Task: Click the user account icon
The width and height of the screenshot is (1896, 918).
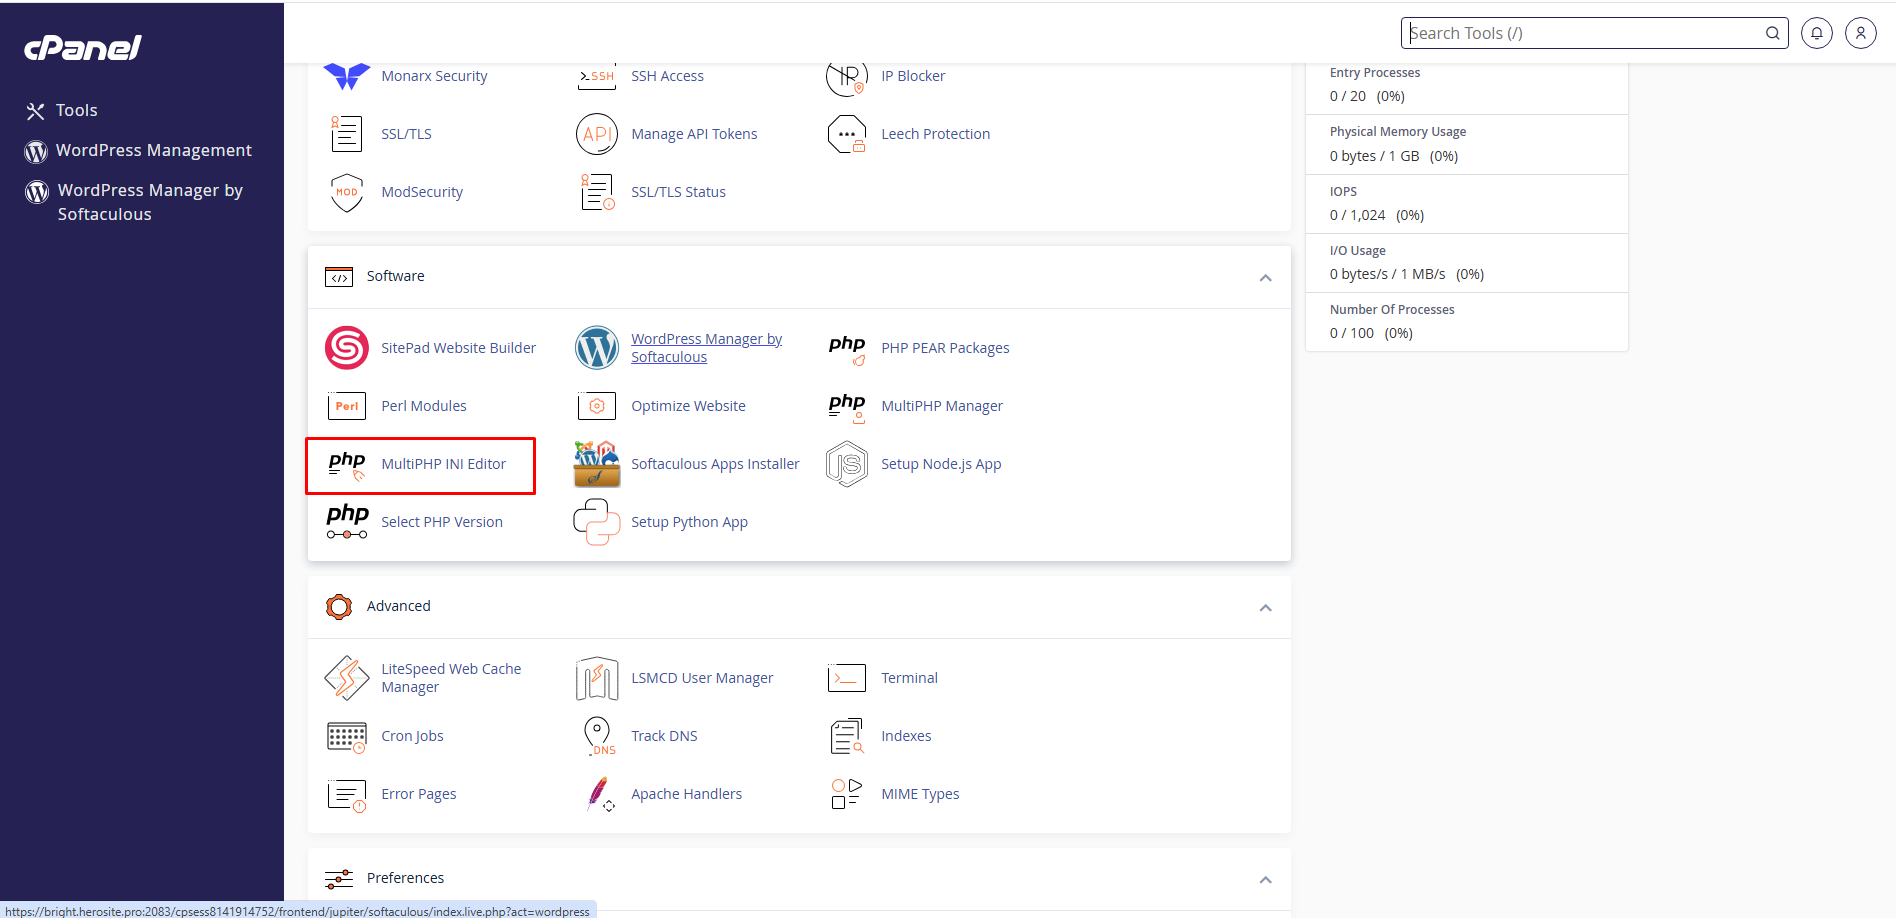Action: 1860,33
